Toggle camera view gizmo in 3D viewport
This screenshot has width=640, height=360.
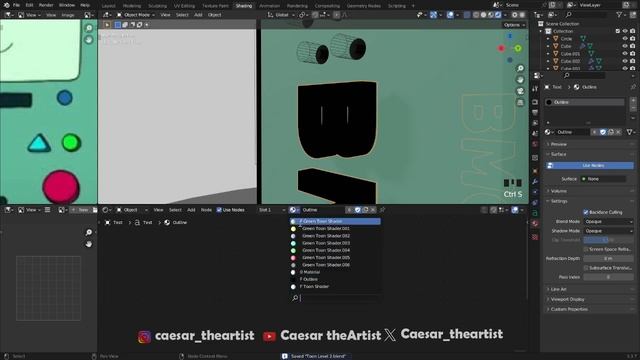[x=520, y=91]
